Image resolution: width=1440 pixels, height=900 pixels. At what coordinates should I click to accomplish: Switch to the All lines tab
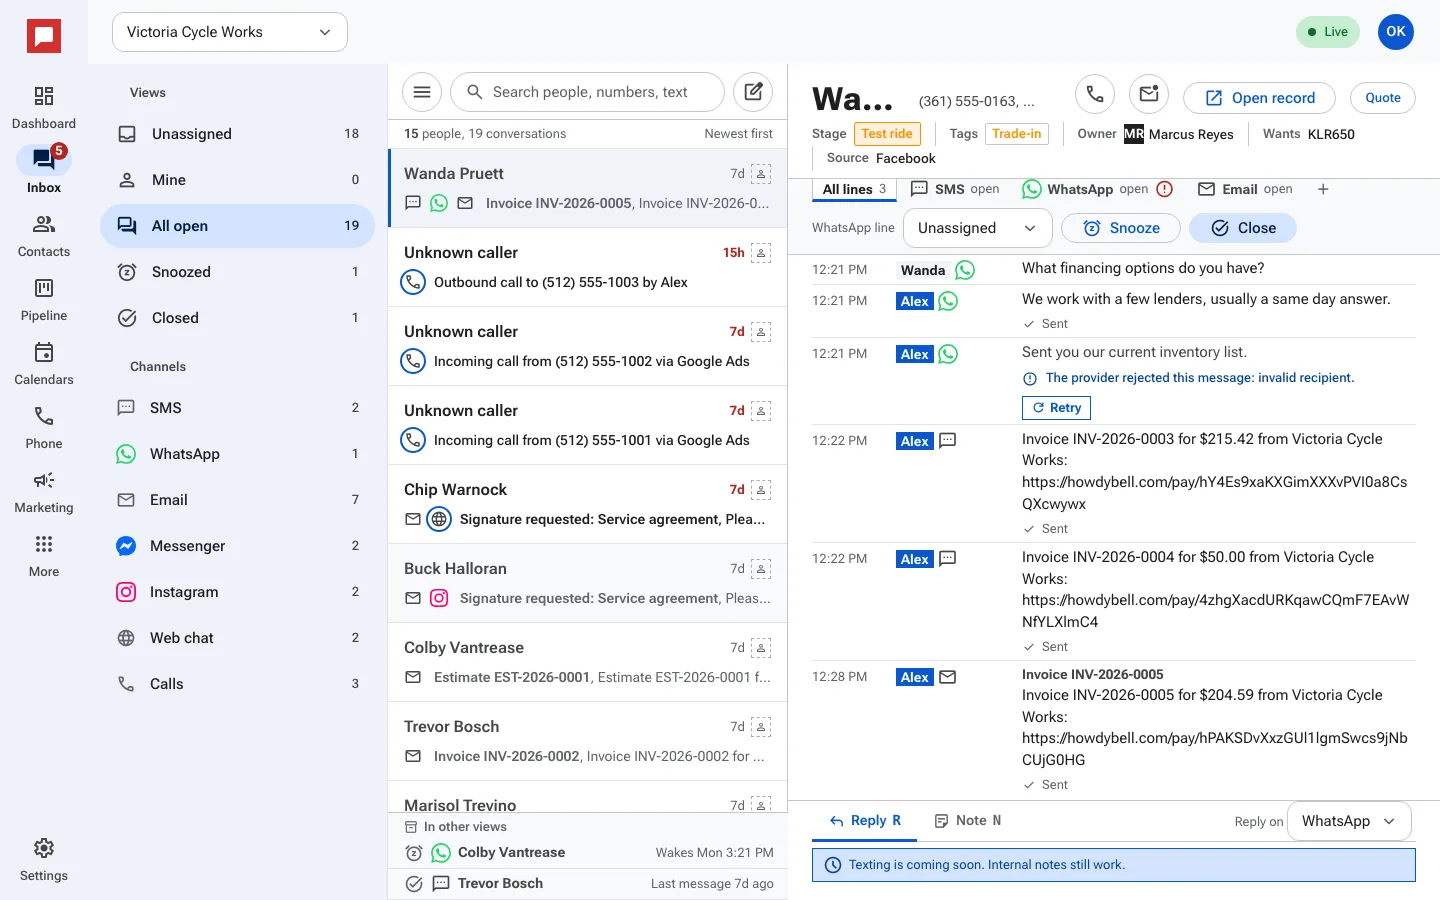[854, 189]
